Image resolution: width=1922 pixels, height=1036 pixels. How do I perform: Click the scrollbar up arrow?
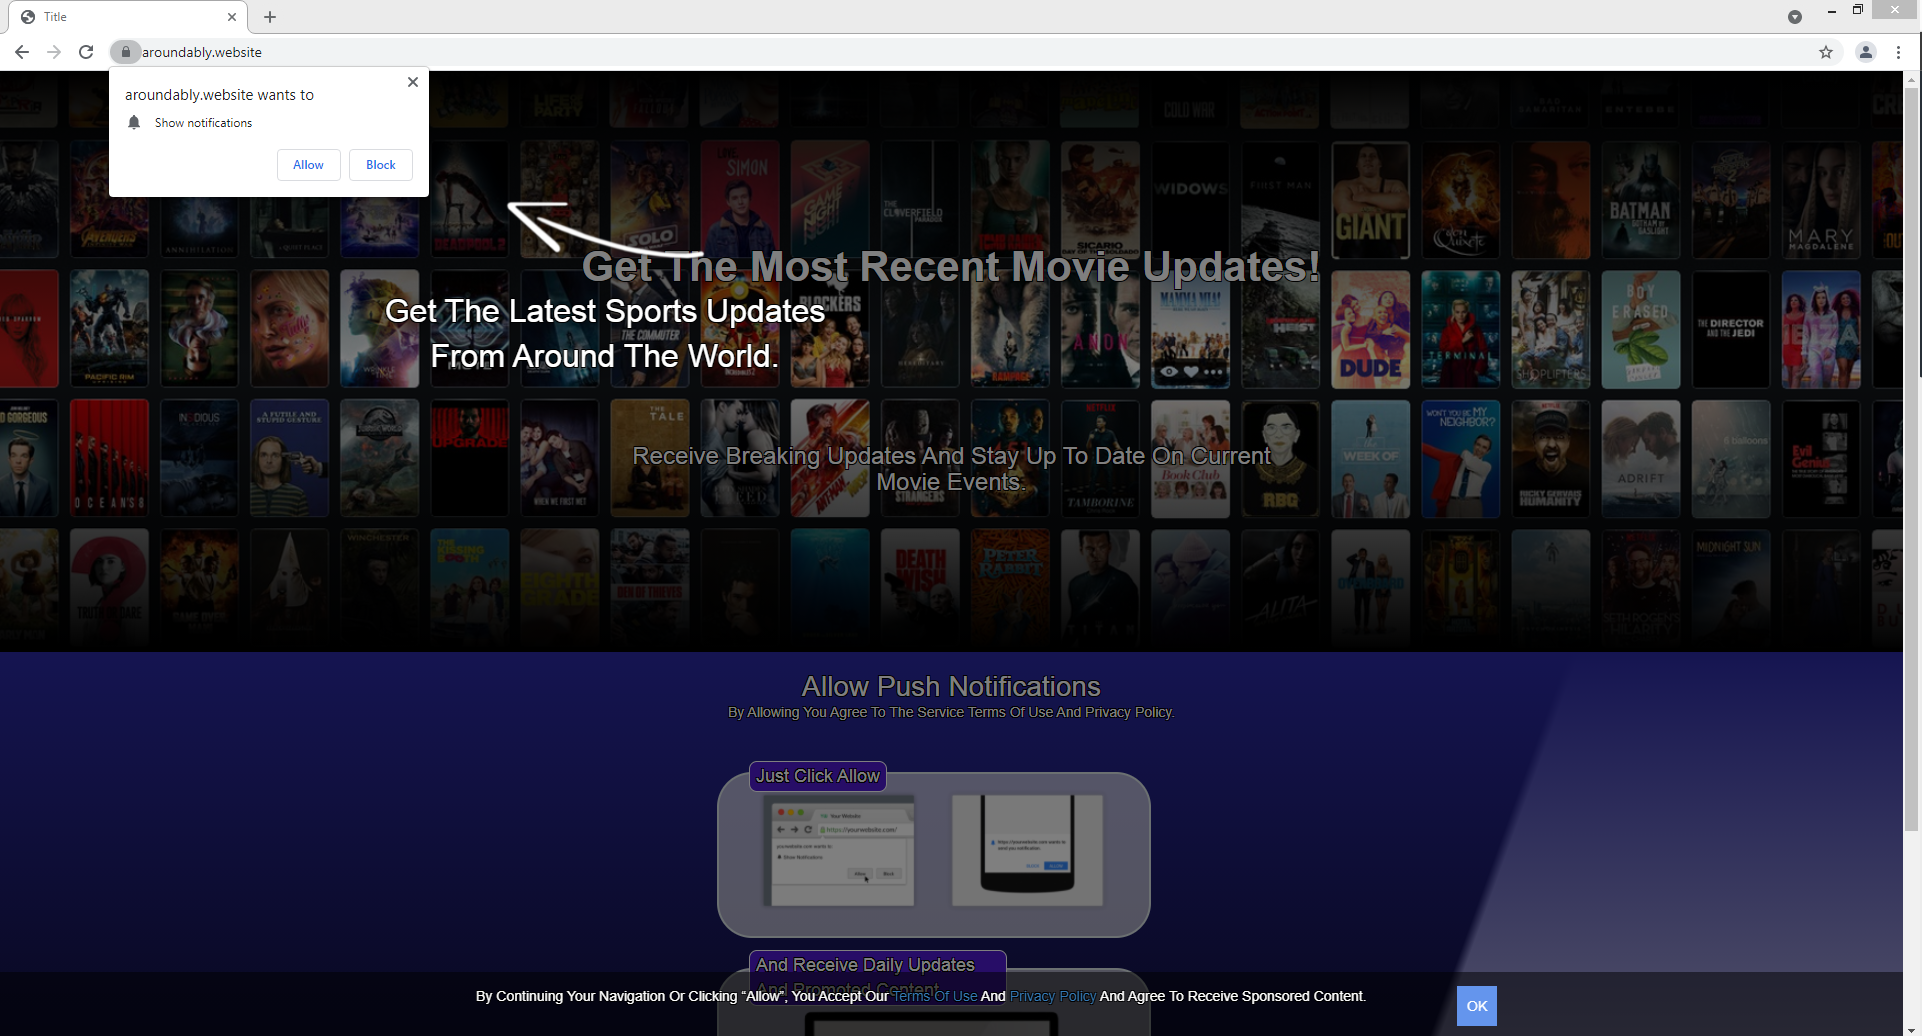pyautogui.click(x=1912, y=79)
